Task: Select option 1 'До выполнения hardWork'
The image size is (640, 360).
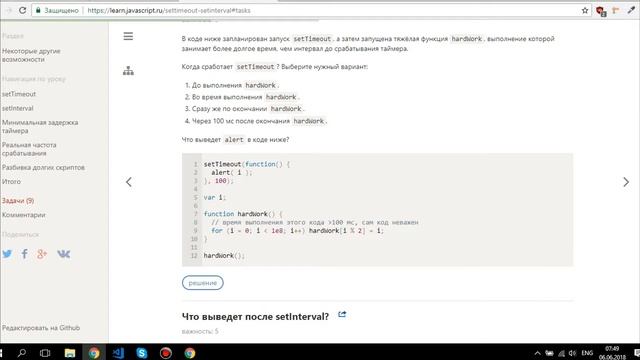Action: pos(232,85)
